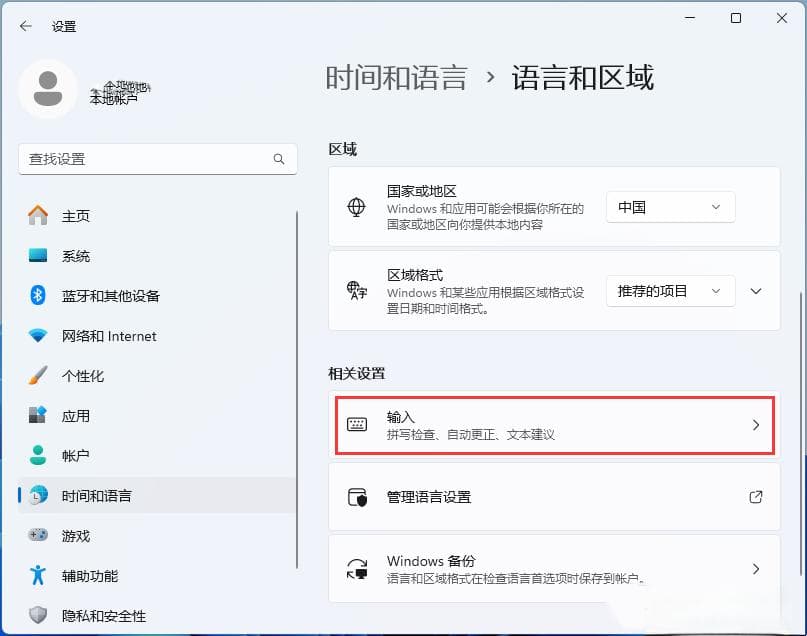The image size is (807, 636).
Task: Select 网络和 Internet in the sidebar
Action: pyautogui.click(x=157, y=336)
